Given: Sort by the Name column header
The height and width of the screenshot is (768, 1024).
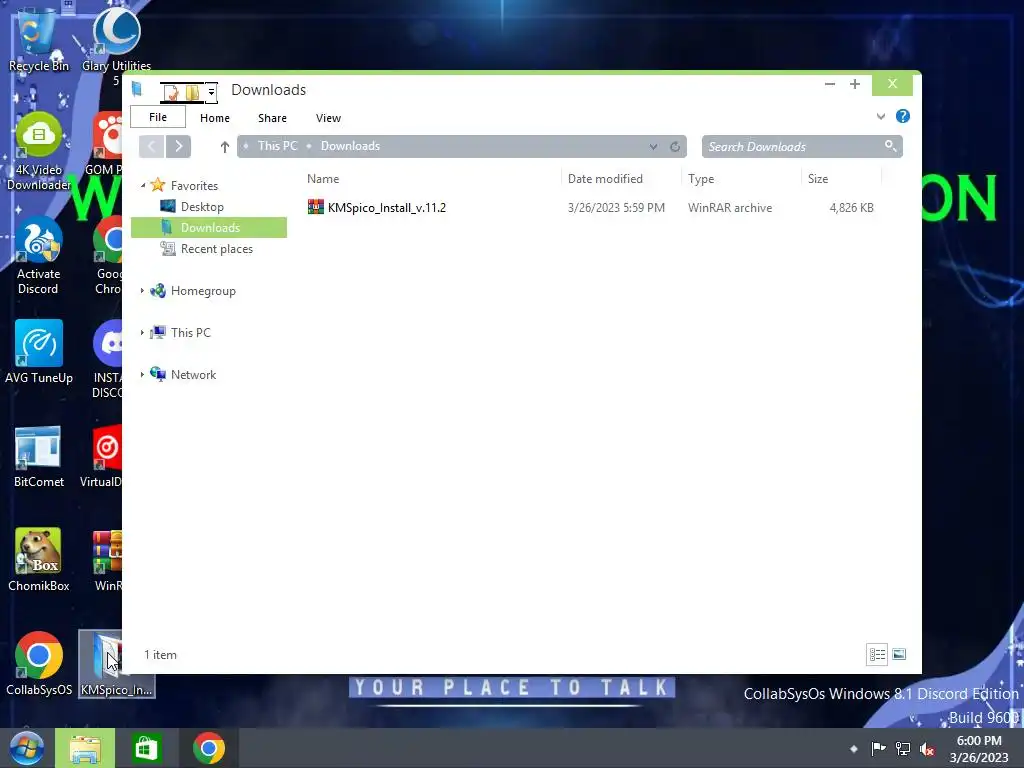Looking at the screenshot, I should (431, 179).
